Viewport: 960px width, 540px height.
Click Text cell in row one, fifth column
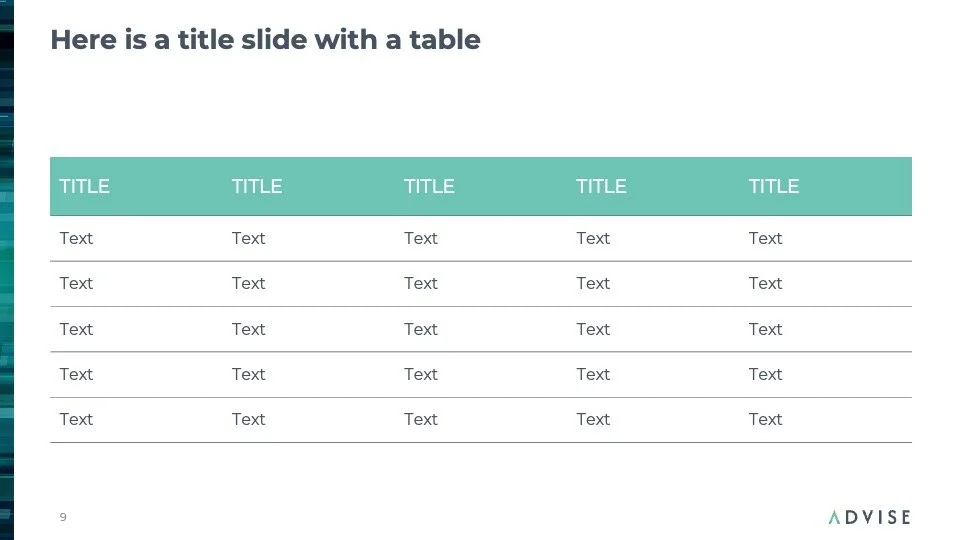pyautogui.click(x=765, y=238)
